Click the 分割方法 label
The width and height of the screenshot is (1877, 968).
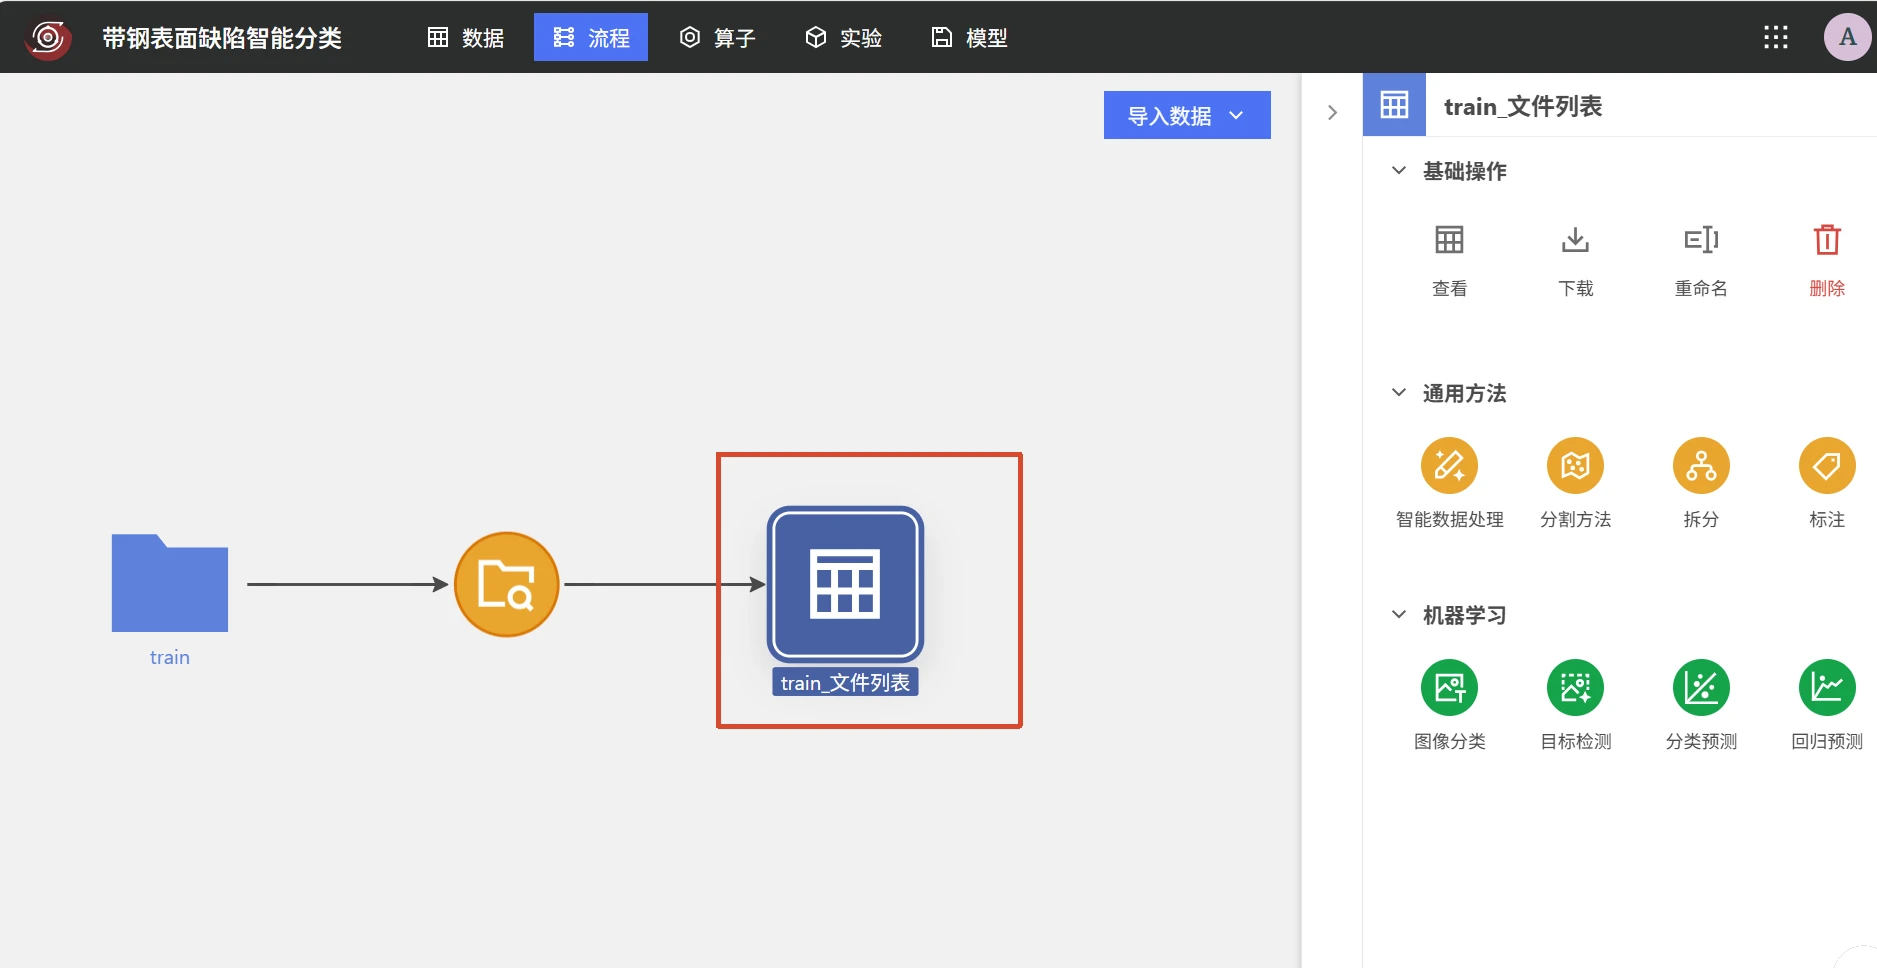tap(1575, 519)
